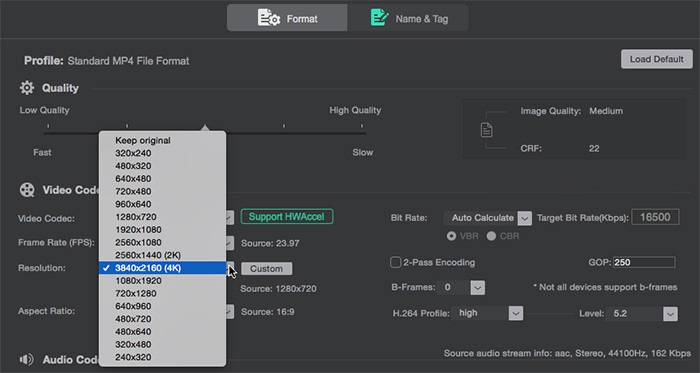
Task: Select 320x480 resolution
Action: (162, 344)
